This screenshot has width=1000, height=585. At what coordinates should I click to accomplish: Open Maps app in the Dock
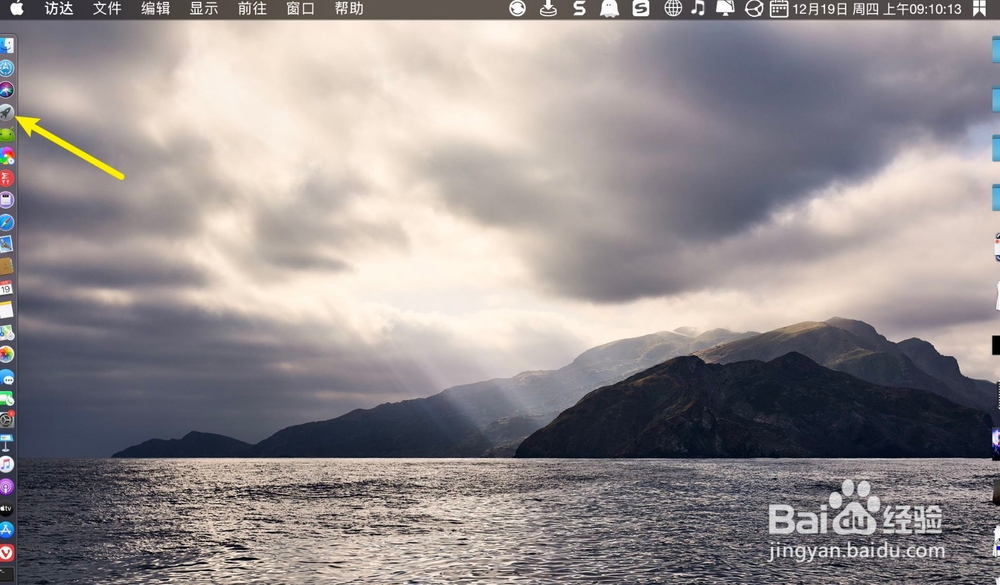click(6, 332)
